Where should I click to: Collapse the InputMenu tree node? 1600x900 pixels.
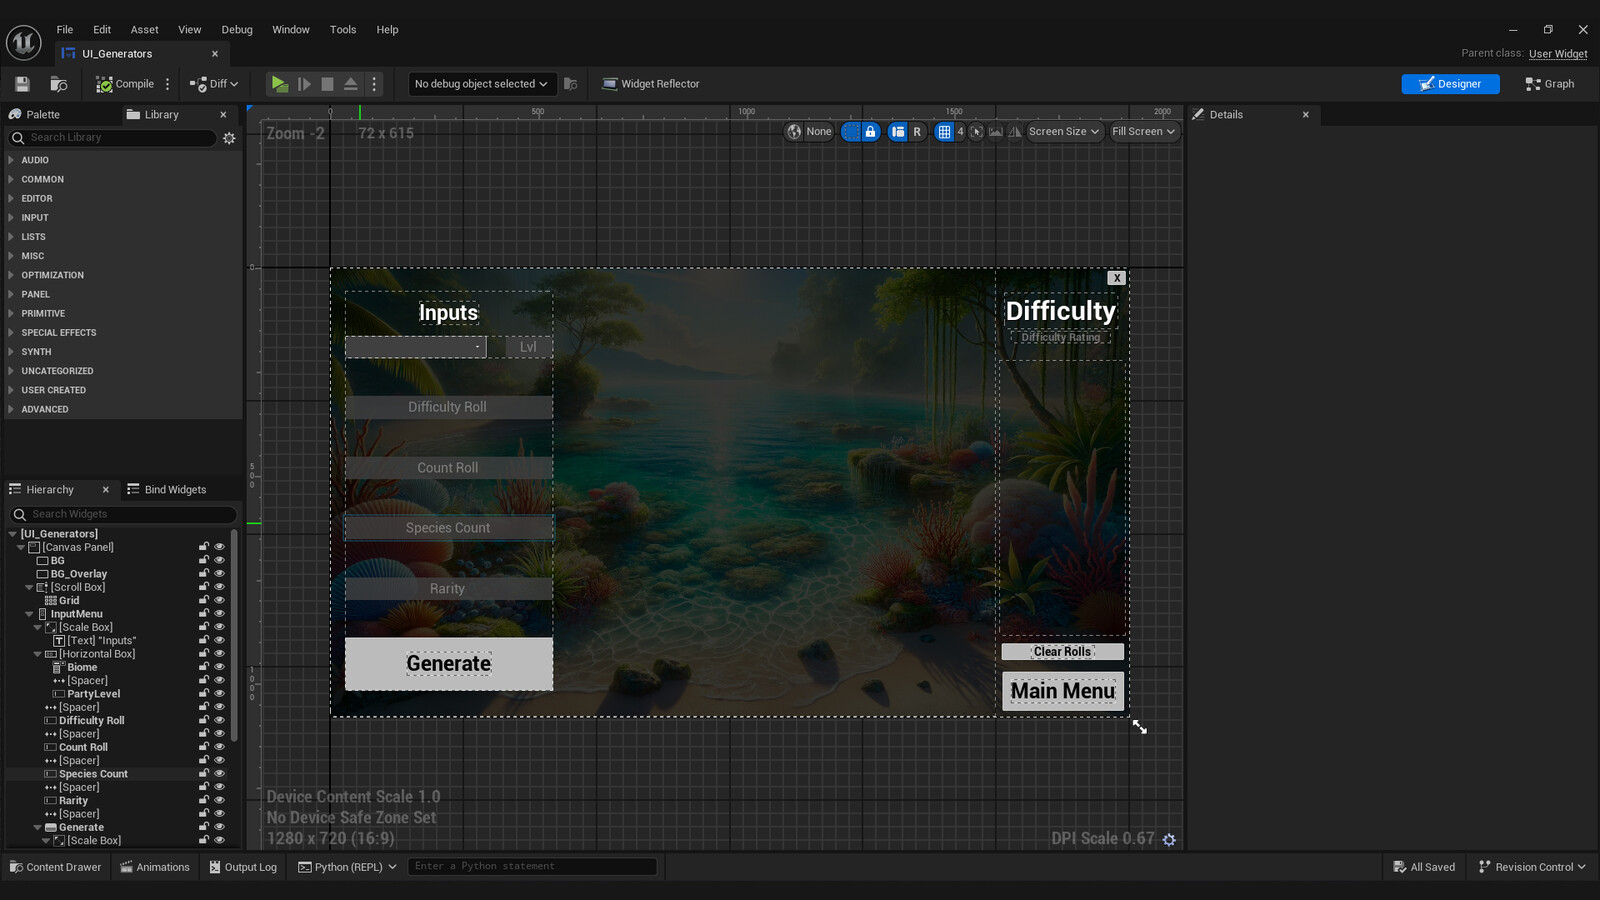[x=29, y=614]
